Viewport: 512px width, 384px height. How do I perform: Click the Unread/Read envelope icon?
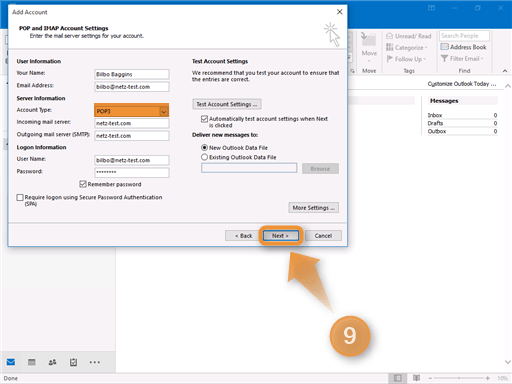click(389, 36)
